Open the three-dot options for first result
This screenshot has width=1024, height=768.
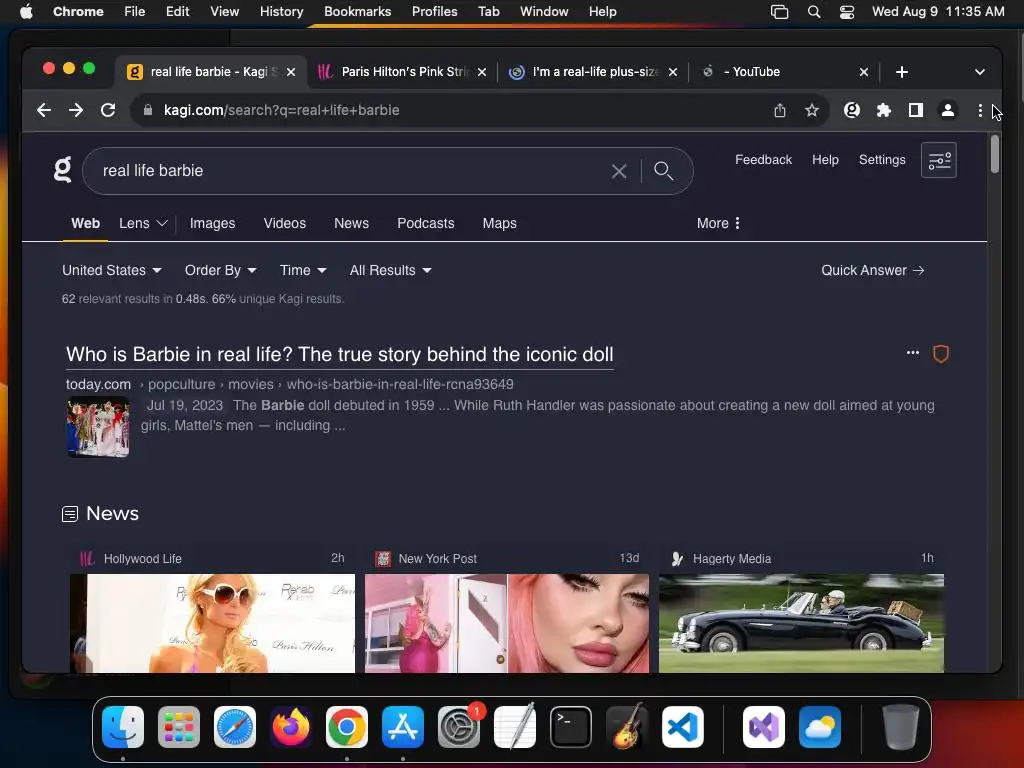912,353
